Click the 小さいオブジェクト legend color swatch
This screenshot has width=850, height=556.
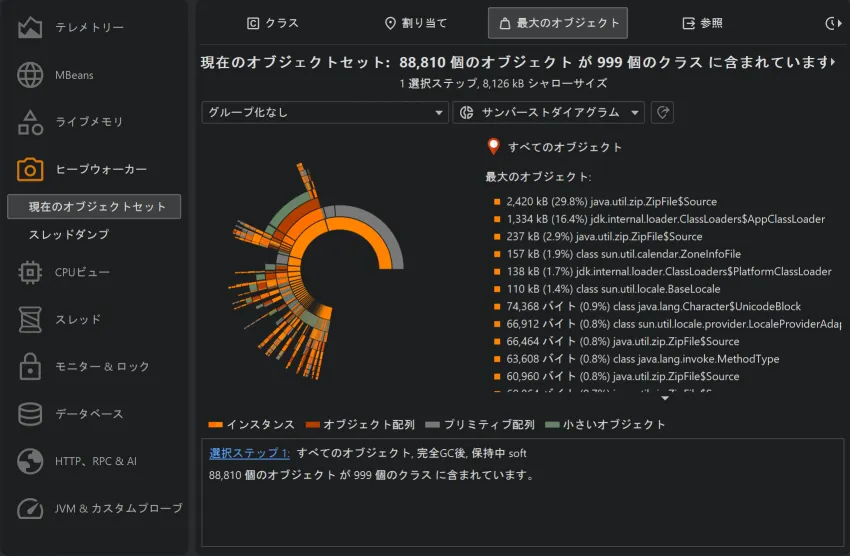point(552,425)
